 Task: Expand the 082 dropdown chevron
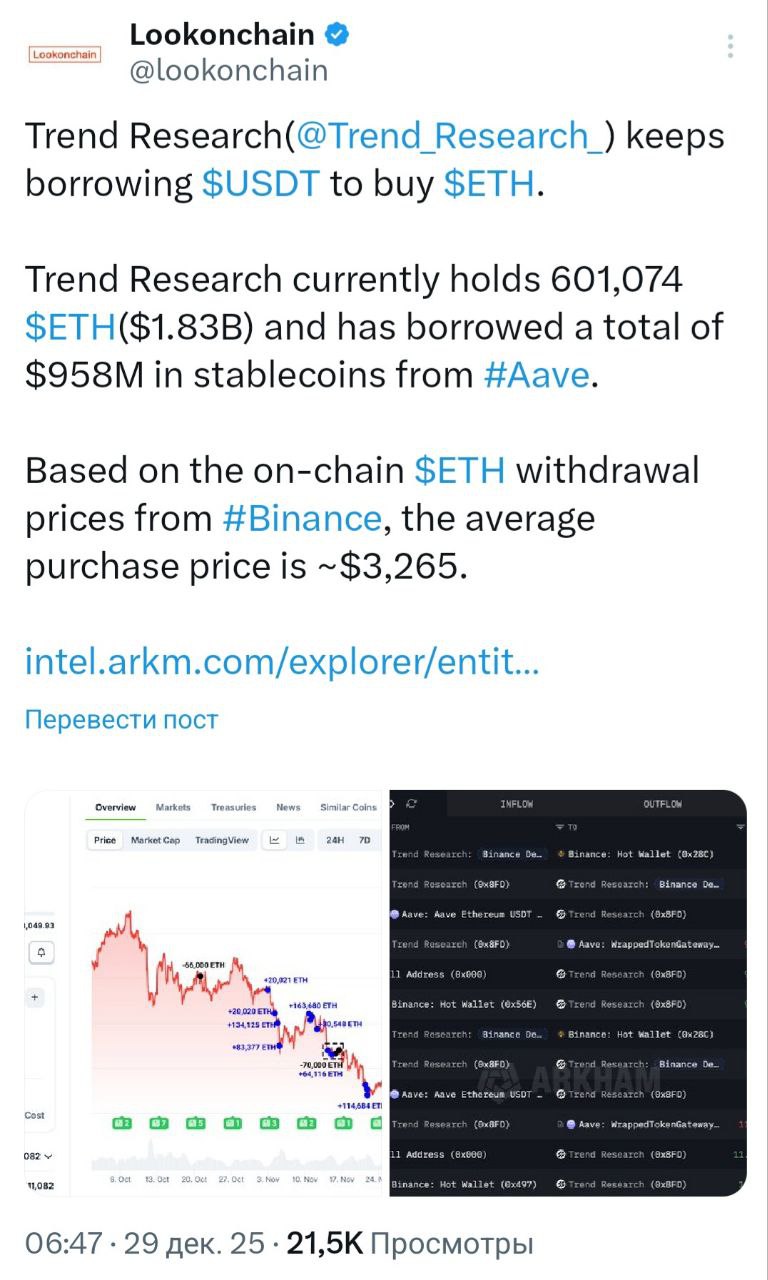click(x=47, y=1157)
